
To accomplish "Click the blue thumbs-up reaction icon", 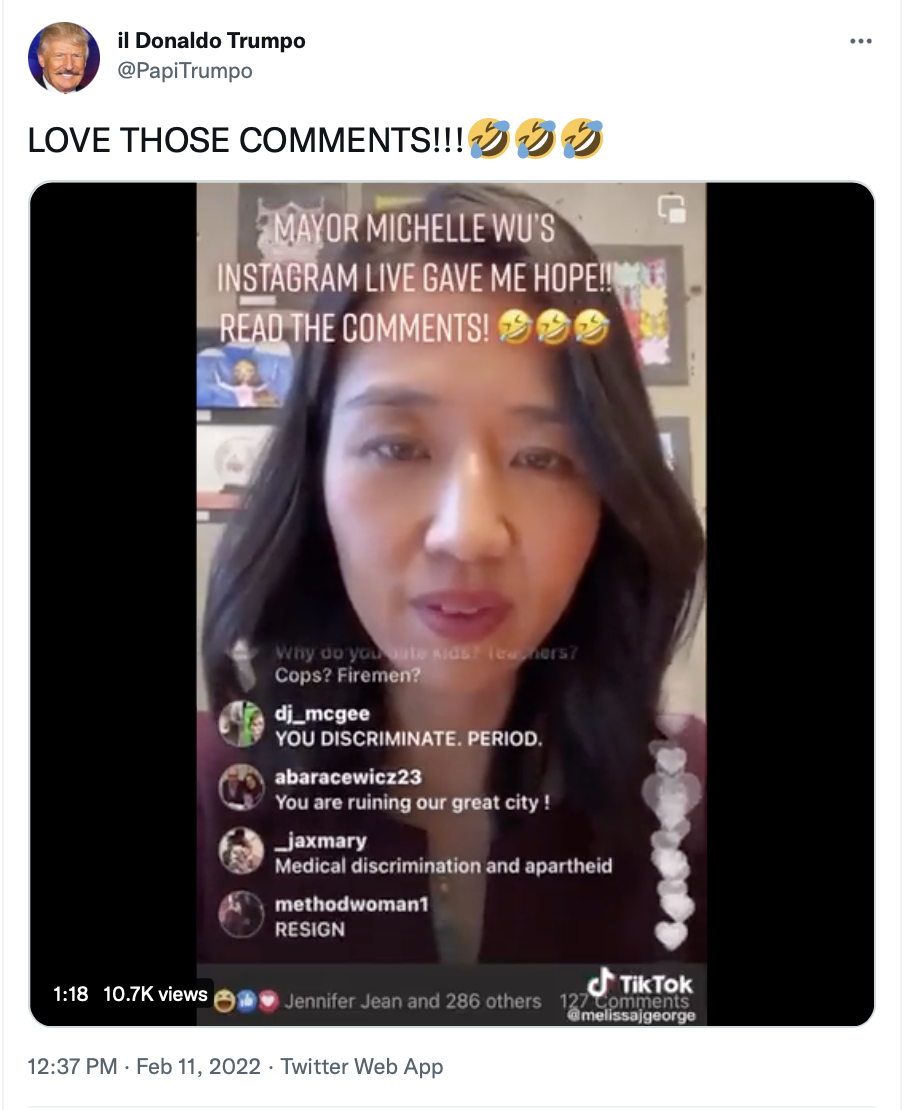I will 246,1001.
